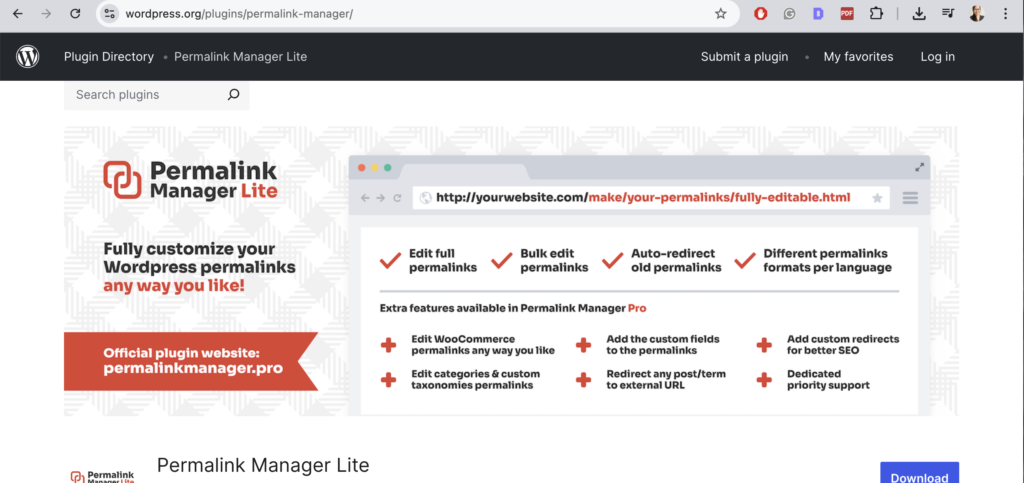This screenshot has width=1024, height=483.
Task: Show browser downloads
Action: pos(919,13)
